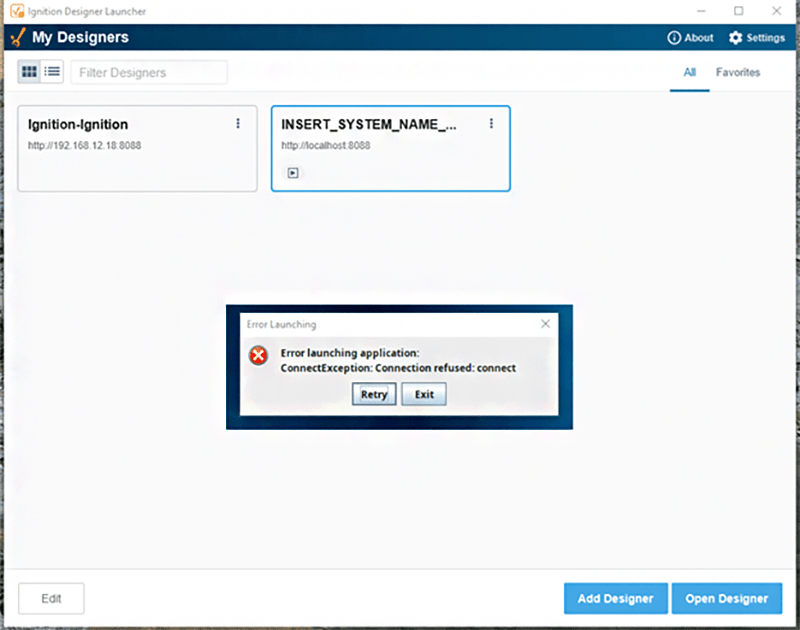The width and height of the screenshot is (800, 630).
Task: Close the Error Launching dialog
Action: [545, 324]
